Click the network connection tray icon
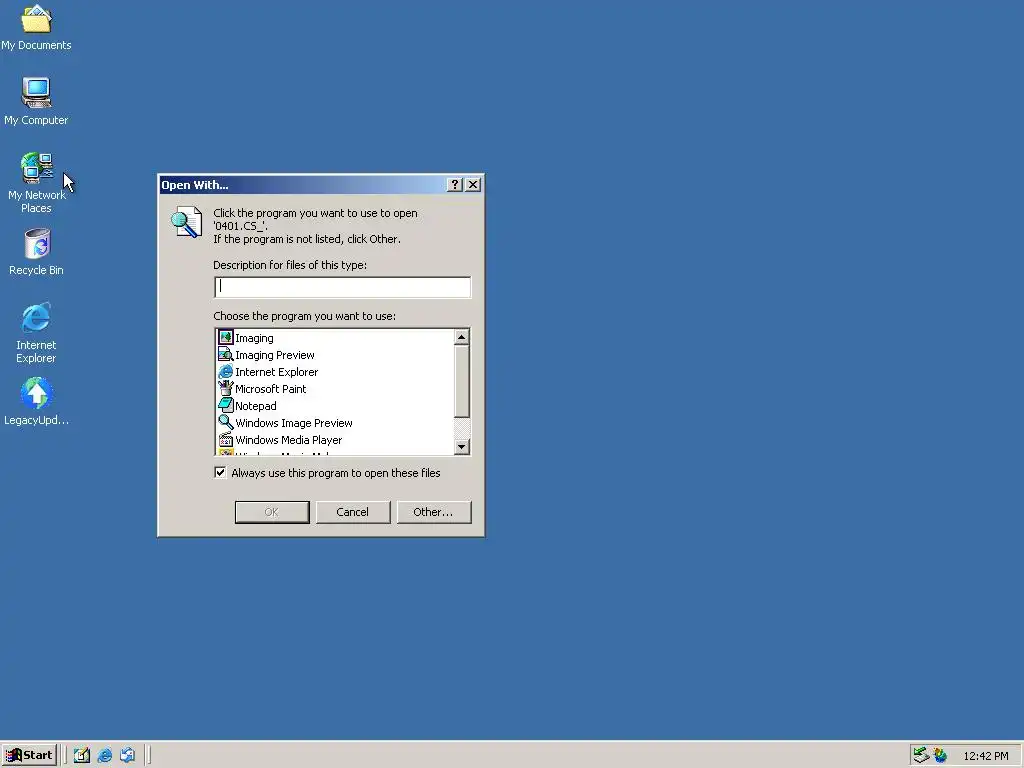The width and height of the screenshot is (1024, 768). click(921, 755)
